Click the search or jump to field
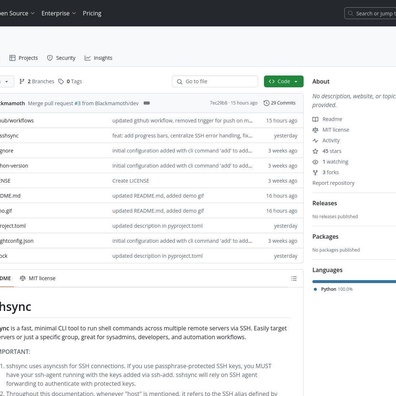The image size is (396, 396). tap(370, 13)
